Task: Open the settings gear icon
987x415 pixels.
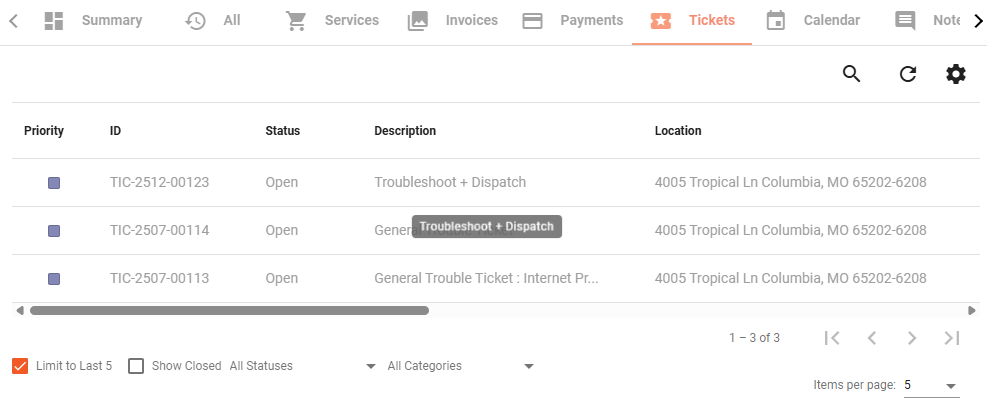Action: (956, 74)
